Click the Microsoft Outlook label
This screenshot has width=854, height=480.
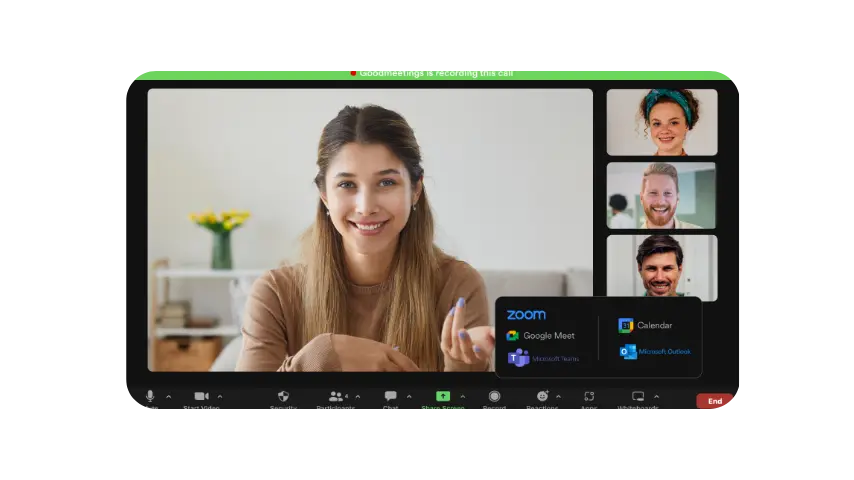pyautogui.click(x=665, y=351)
